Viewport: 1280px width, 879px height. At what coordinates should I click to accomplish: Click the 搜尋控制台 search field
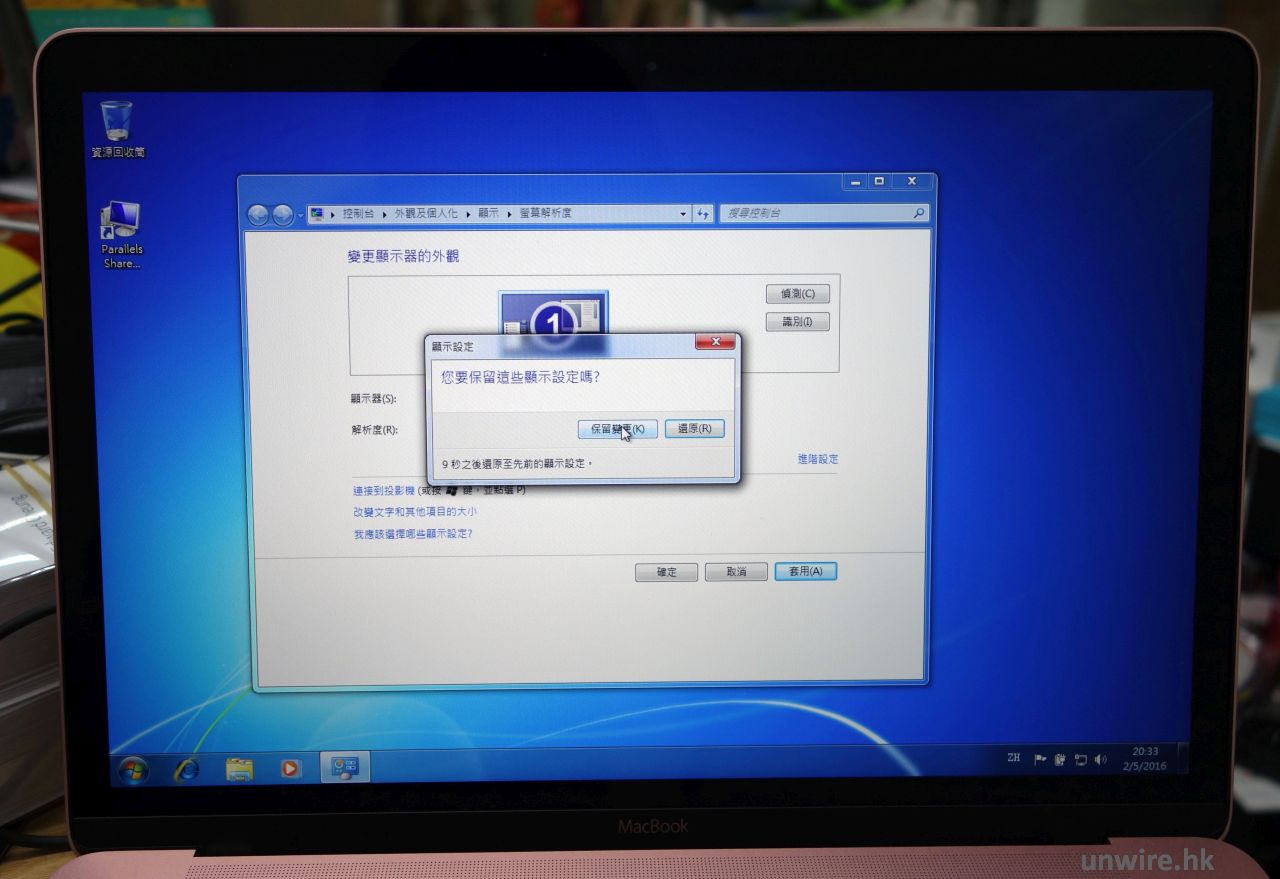click(815, 213)
